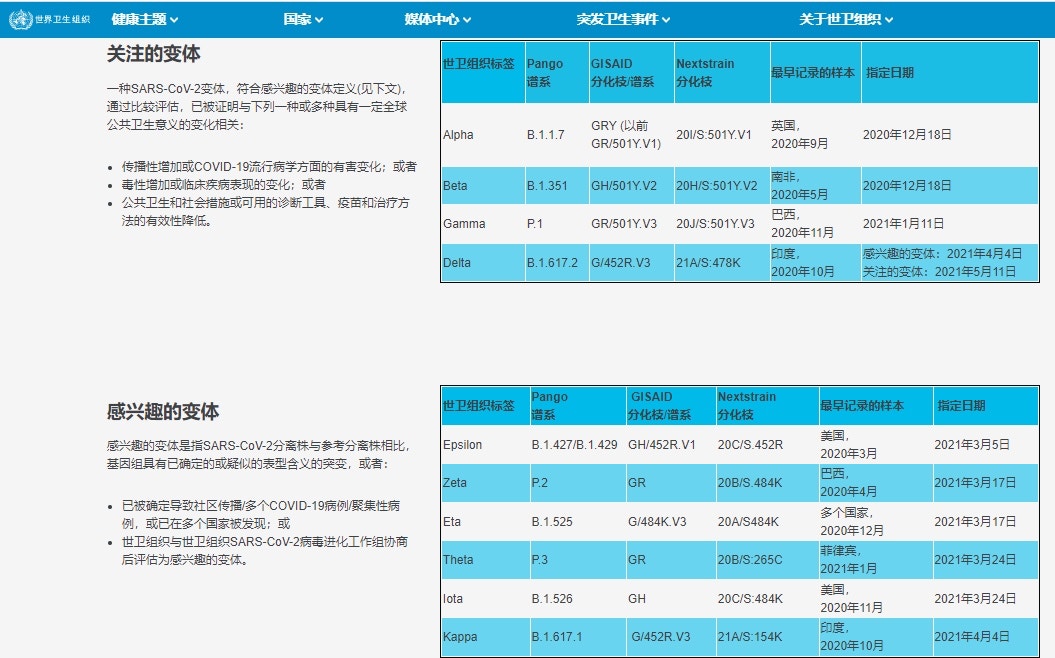Image resolution: width=1055 pixels, height=658 pixels.
Task: Open the 突发卫生事件 menu
Action: pyautogui.click(x=623, y=19)
